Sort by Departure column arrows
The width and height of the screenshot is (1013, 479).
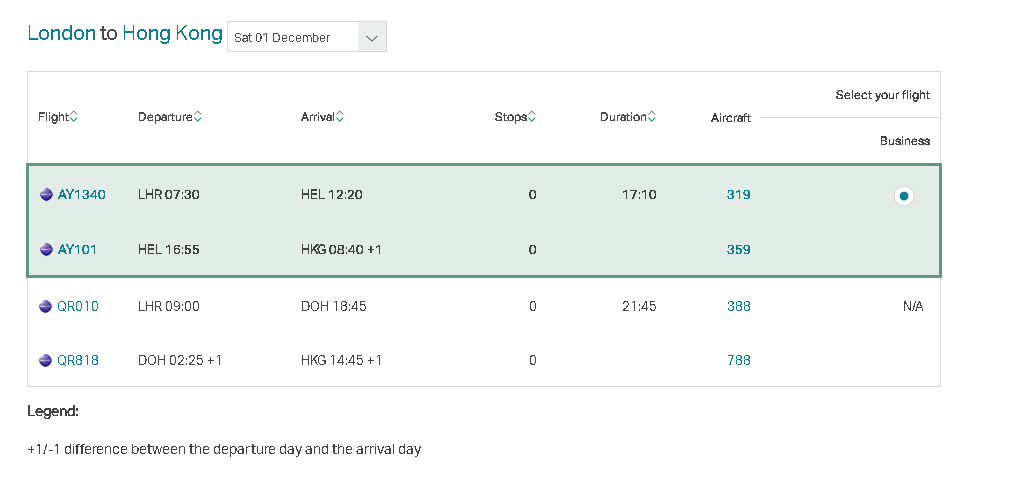click(197, 117)
